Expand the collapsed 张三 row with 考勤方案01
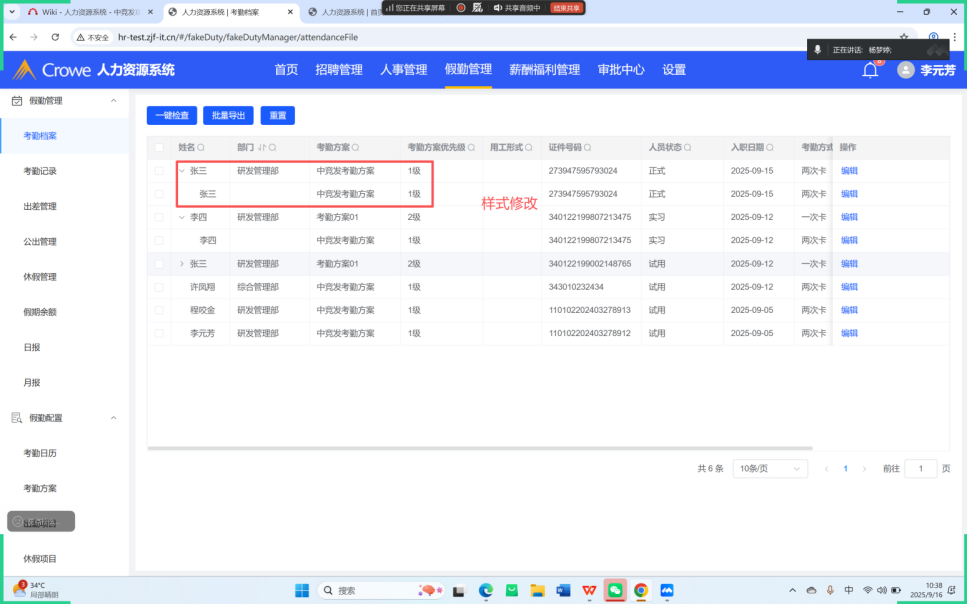Viewport: 968px width, 605px height. [x=181, y=264]
